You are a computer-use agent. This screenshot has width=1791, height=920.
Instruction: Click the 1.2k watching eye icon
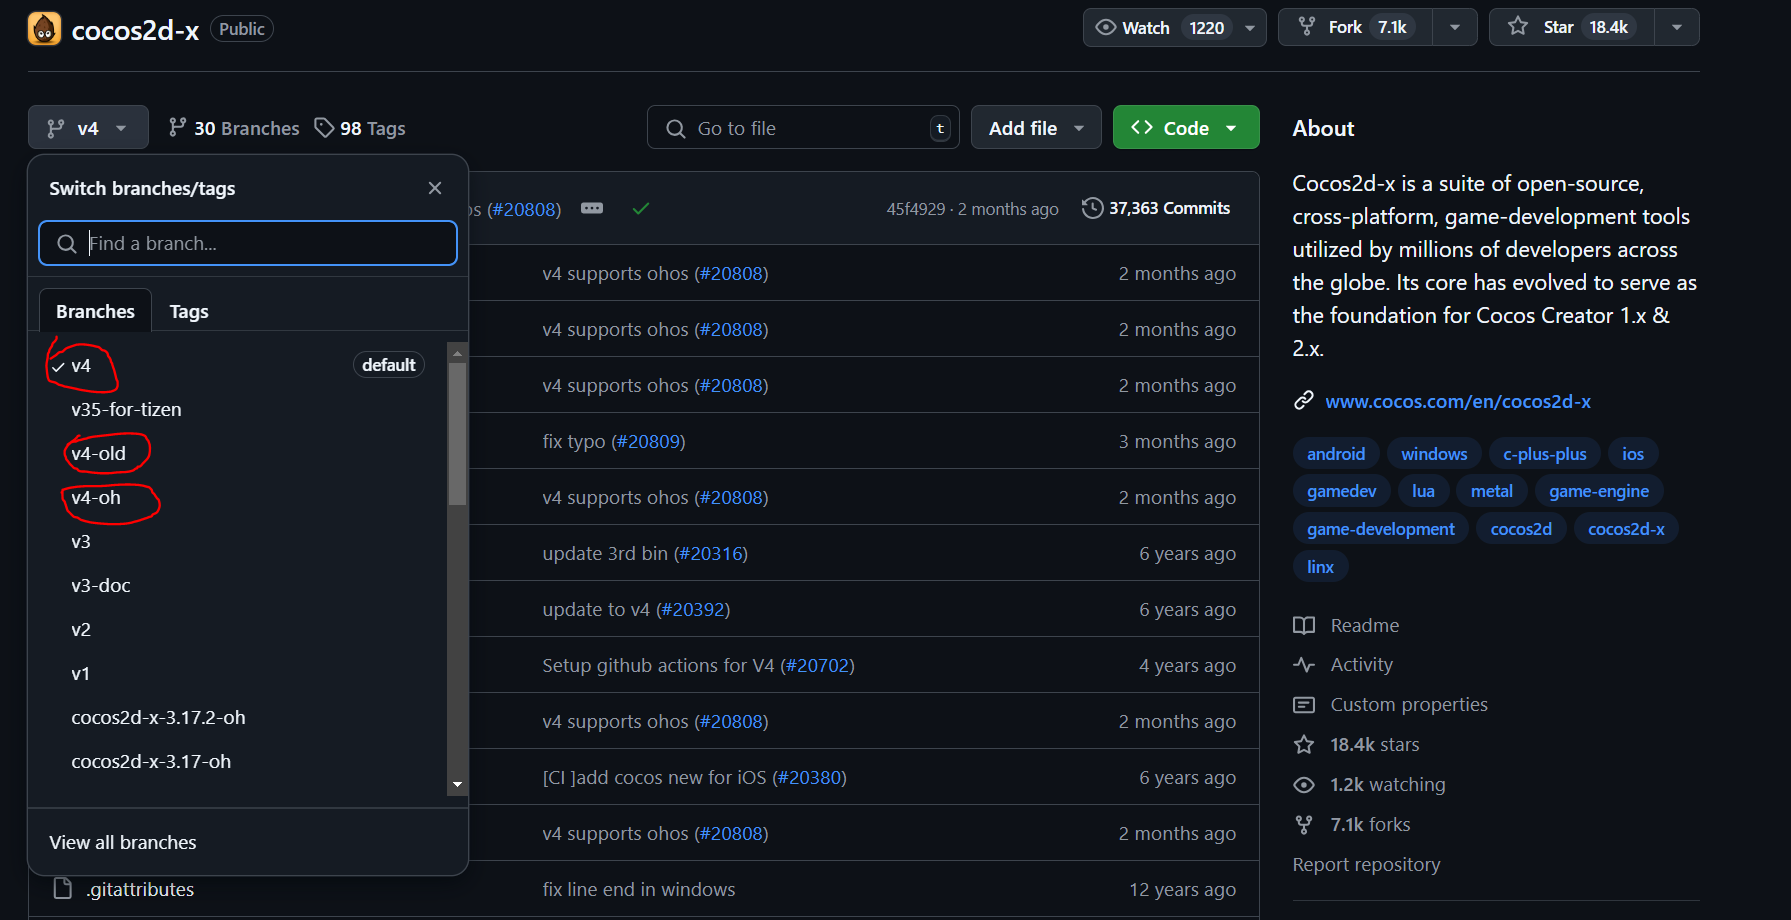(x=1304, y=784)
